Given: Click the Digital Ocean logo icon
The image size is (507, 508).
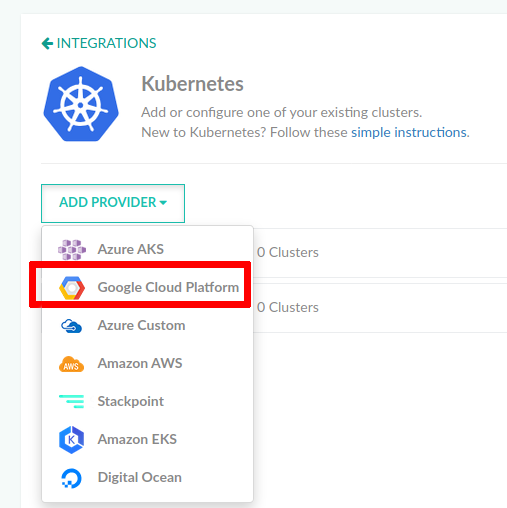Looking at the screenshot, I should coord(71,478).
